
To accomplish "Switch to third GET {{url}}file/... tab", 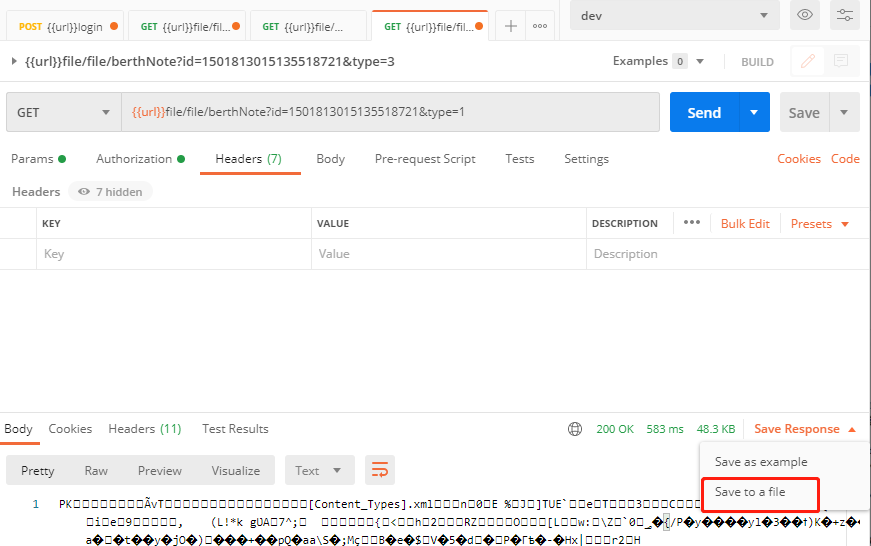I will click(x=308, y=26).
